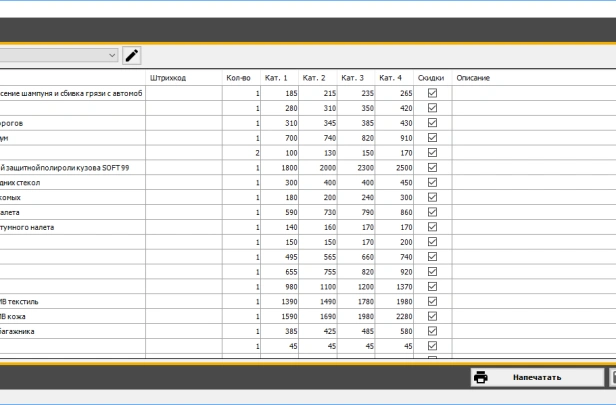Toggle Скидки checkbox in the first table row
Image resolution: width=616 pixels, height=405 pixels.
(432, 93)
